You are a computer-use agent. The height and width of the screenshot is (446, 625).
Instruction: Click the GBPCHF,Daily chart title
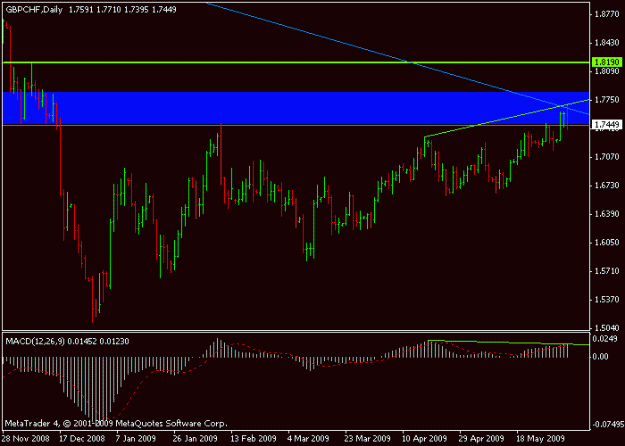tap(34, 10)
